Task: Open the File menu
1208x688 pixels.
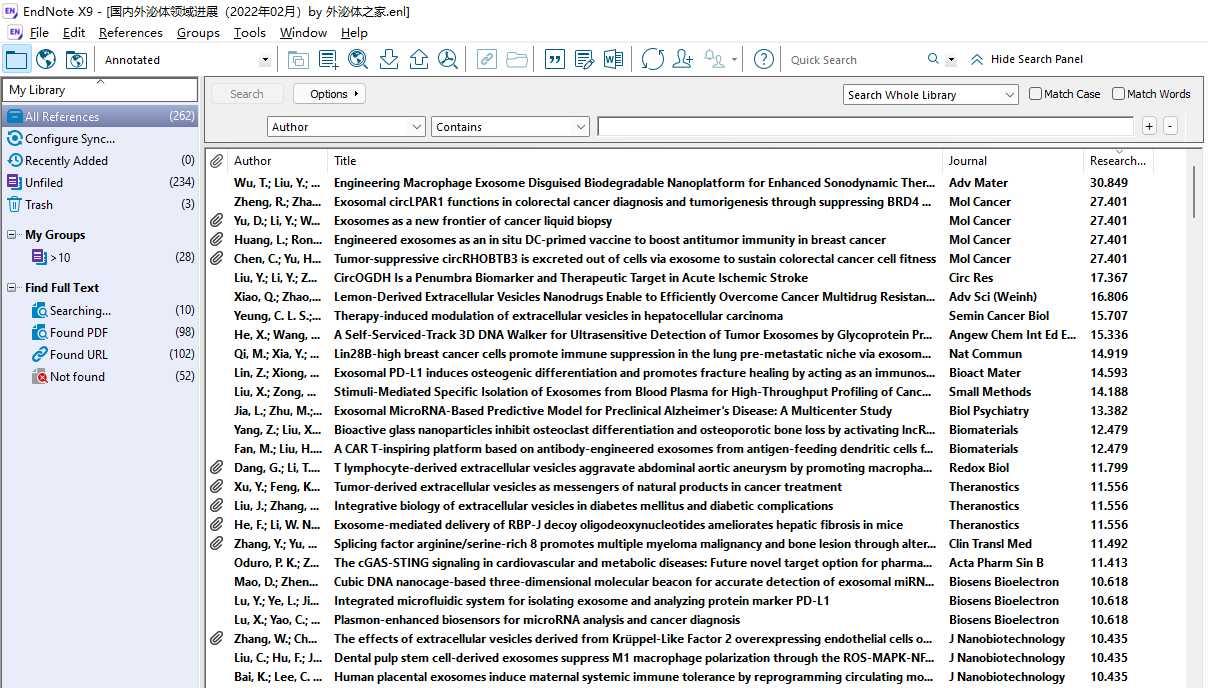Action: pyautogui.click(x=39, y=33)
